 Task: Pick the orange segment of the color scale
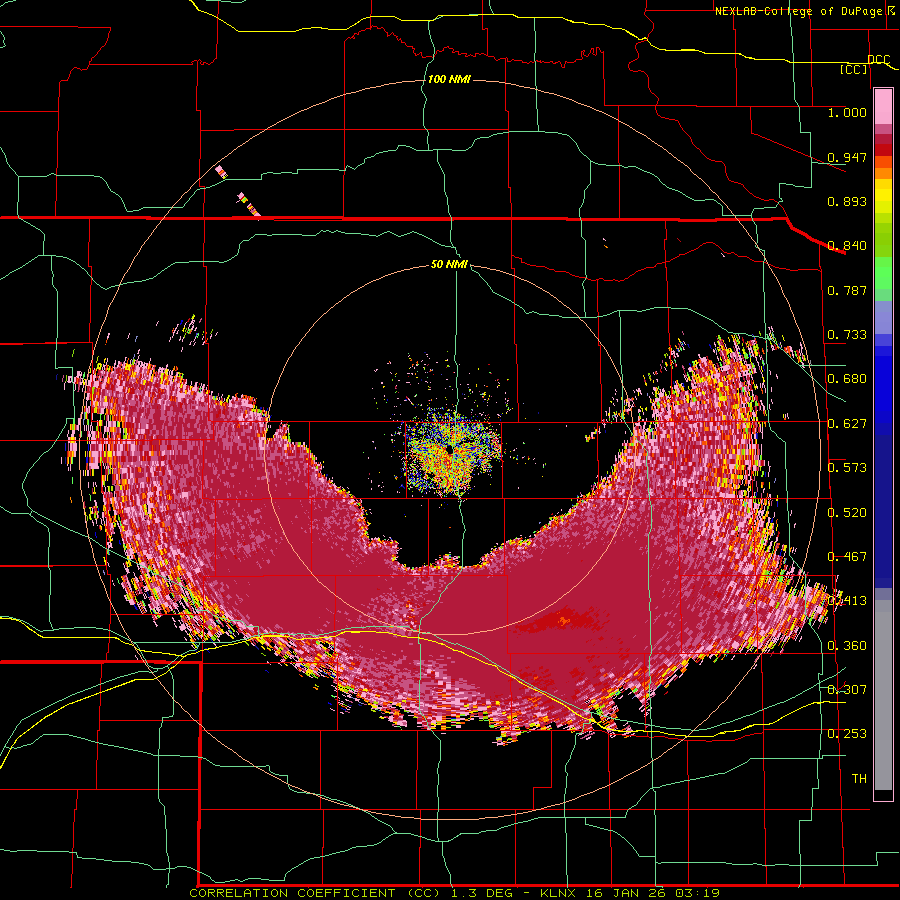click(883, 173)
